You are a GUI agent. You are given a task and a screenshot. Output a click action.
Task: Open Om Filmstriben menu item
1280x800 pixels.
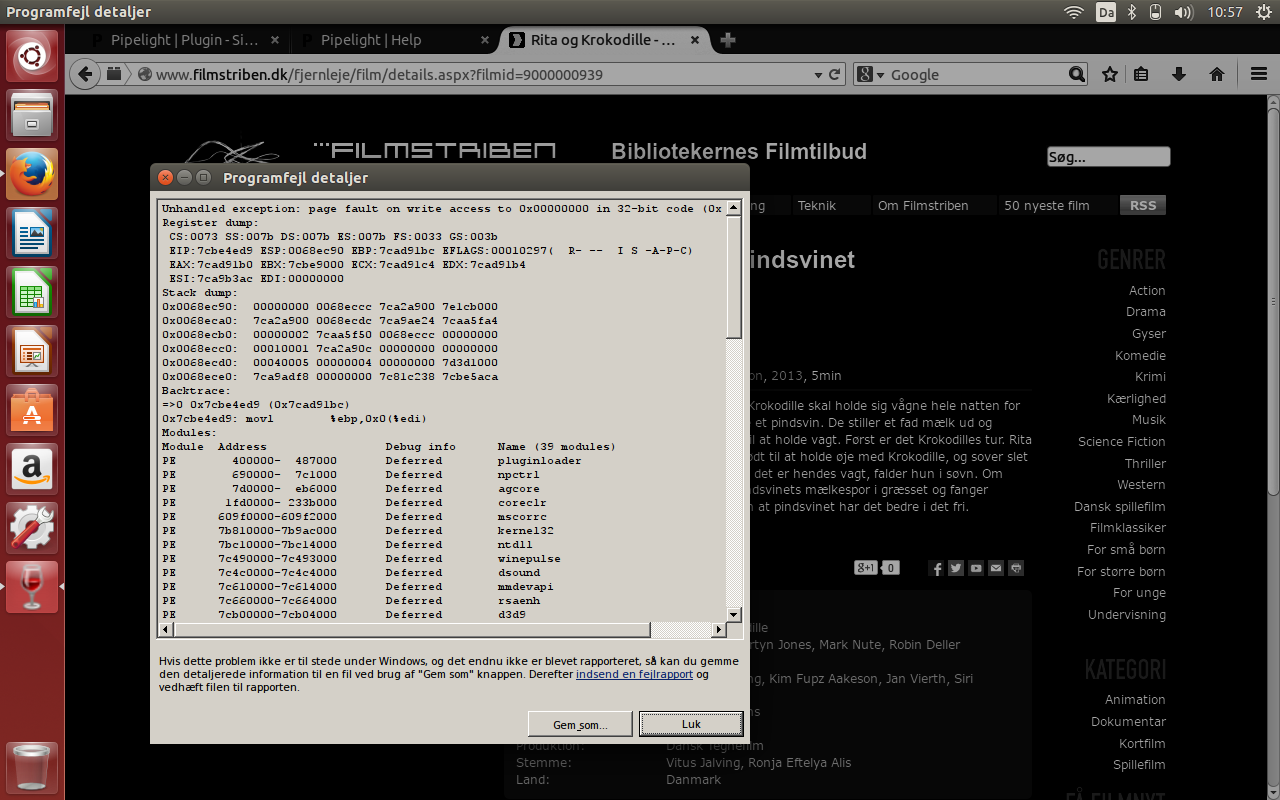[x=923, y=205]
